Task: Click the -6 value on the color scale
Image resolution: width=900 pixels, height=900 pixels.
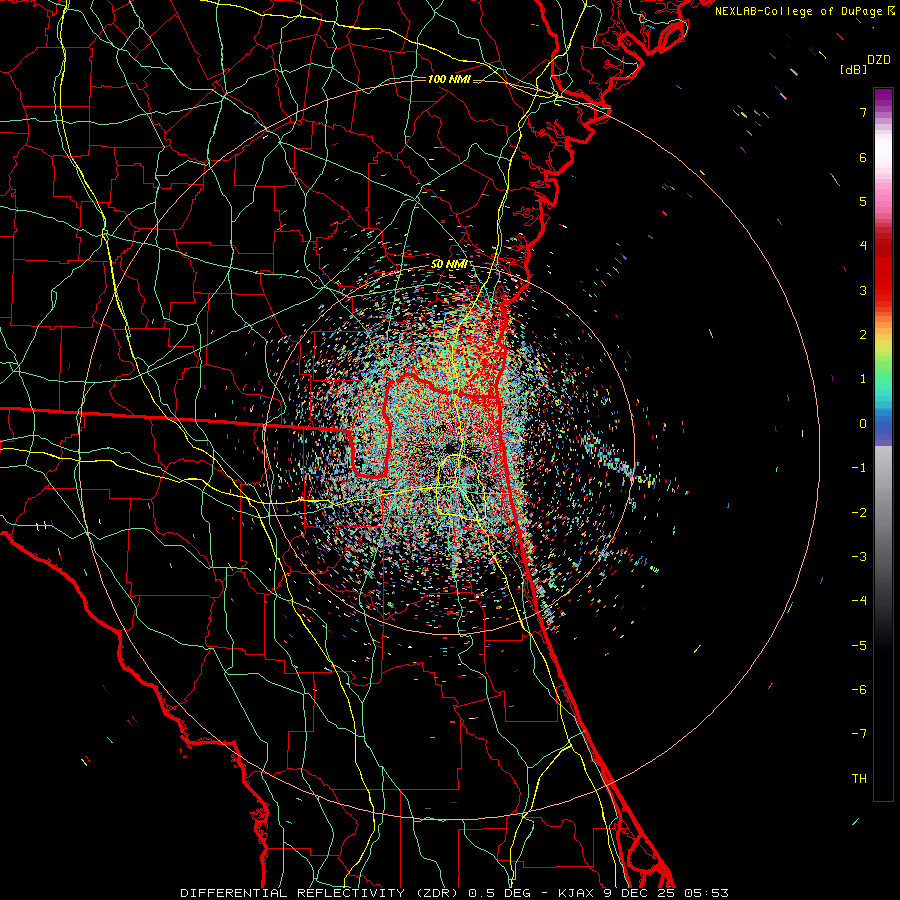Action: pos(859,690)
